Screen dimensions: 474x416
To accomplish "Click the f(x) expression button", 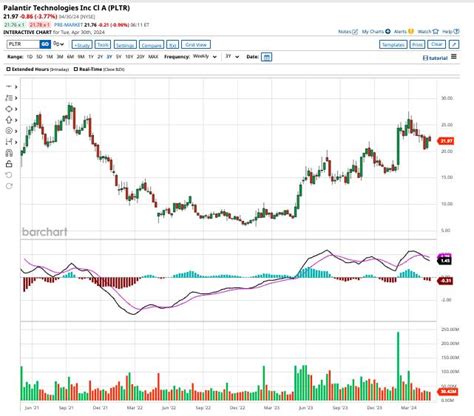I will (172, 45).
